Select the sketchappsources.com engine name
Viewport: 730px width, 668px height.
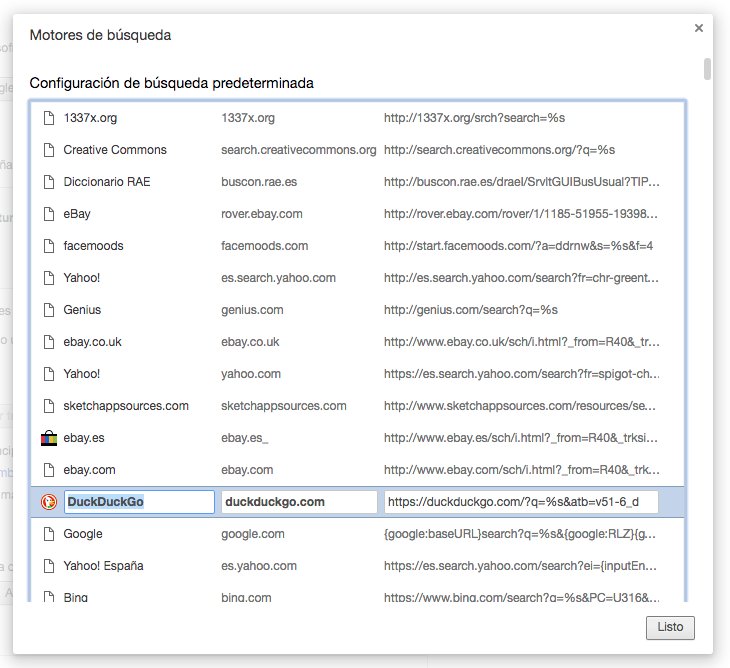click(126, 406)
